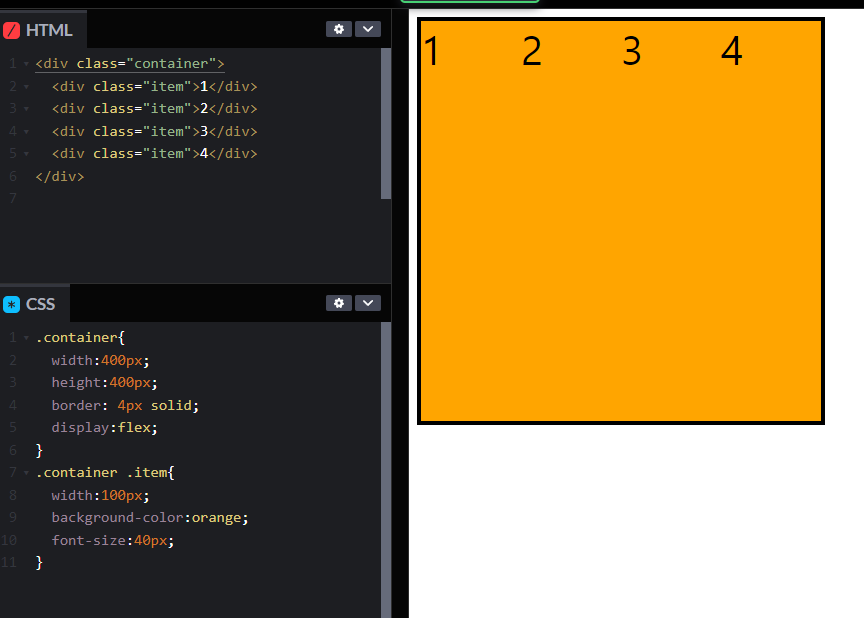
Task: Click the blue CSS asterisk icon
Action: (12, 304)
